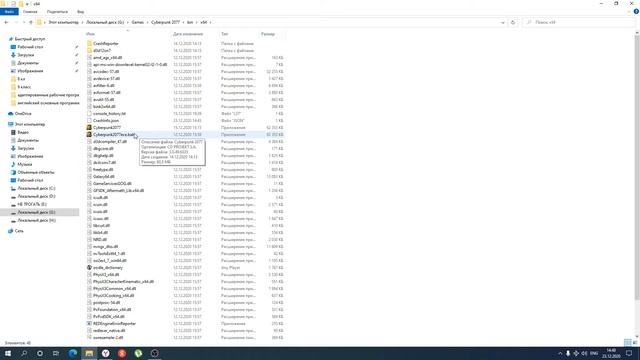Click the Cyberpunk 2077 breadcrumb segment
The height and width of the screenshot is (360, 640).
(165, 22)
